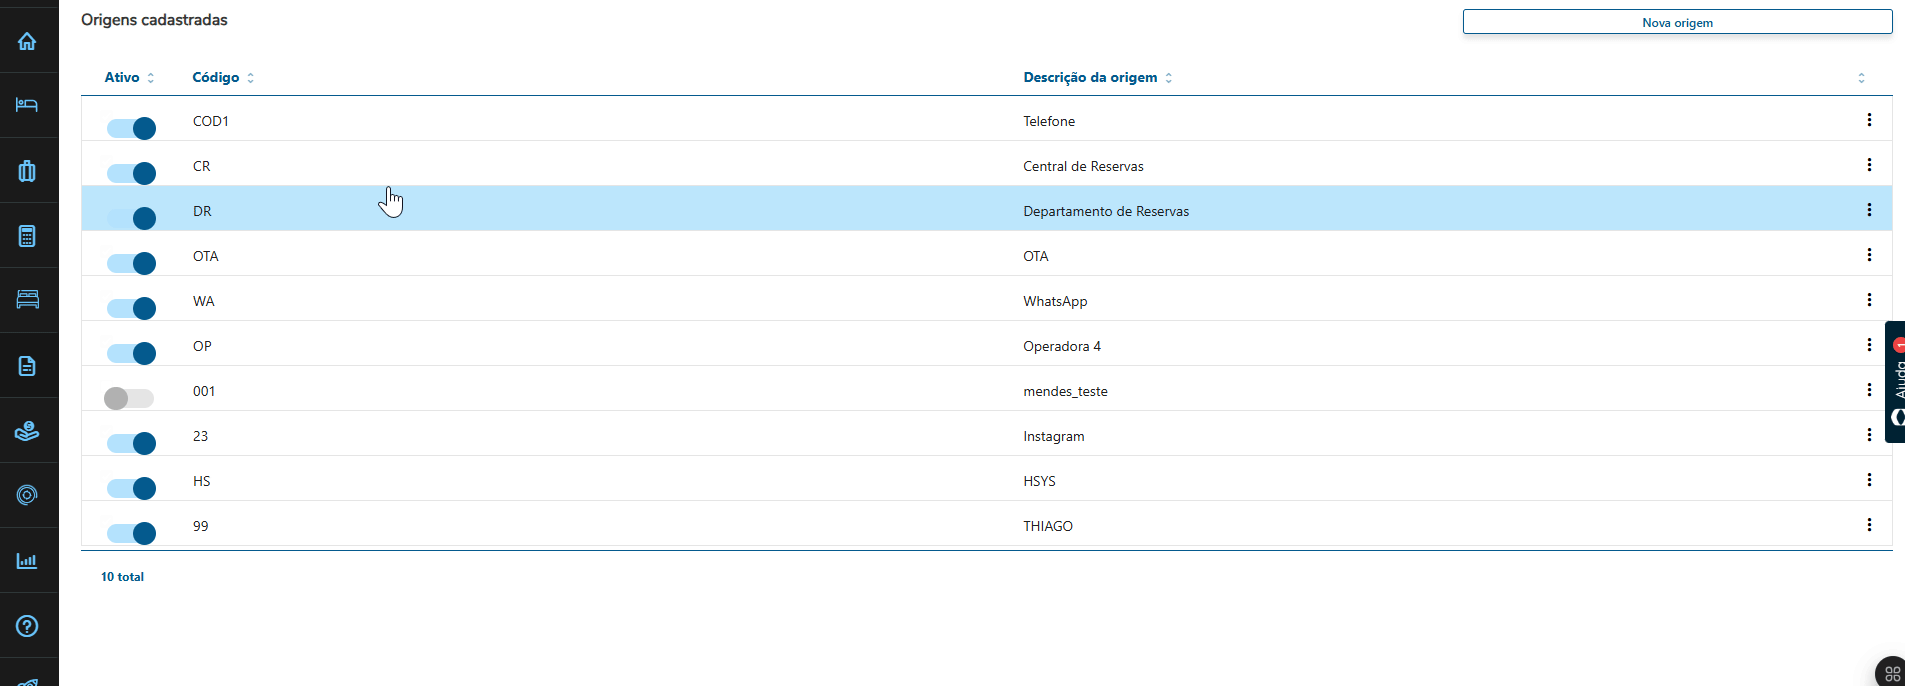
Task: Open three-dot menu for THIAGO row
Action: [x=1869, y=525]
